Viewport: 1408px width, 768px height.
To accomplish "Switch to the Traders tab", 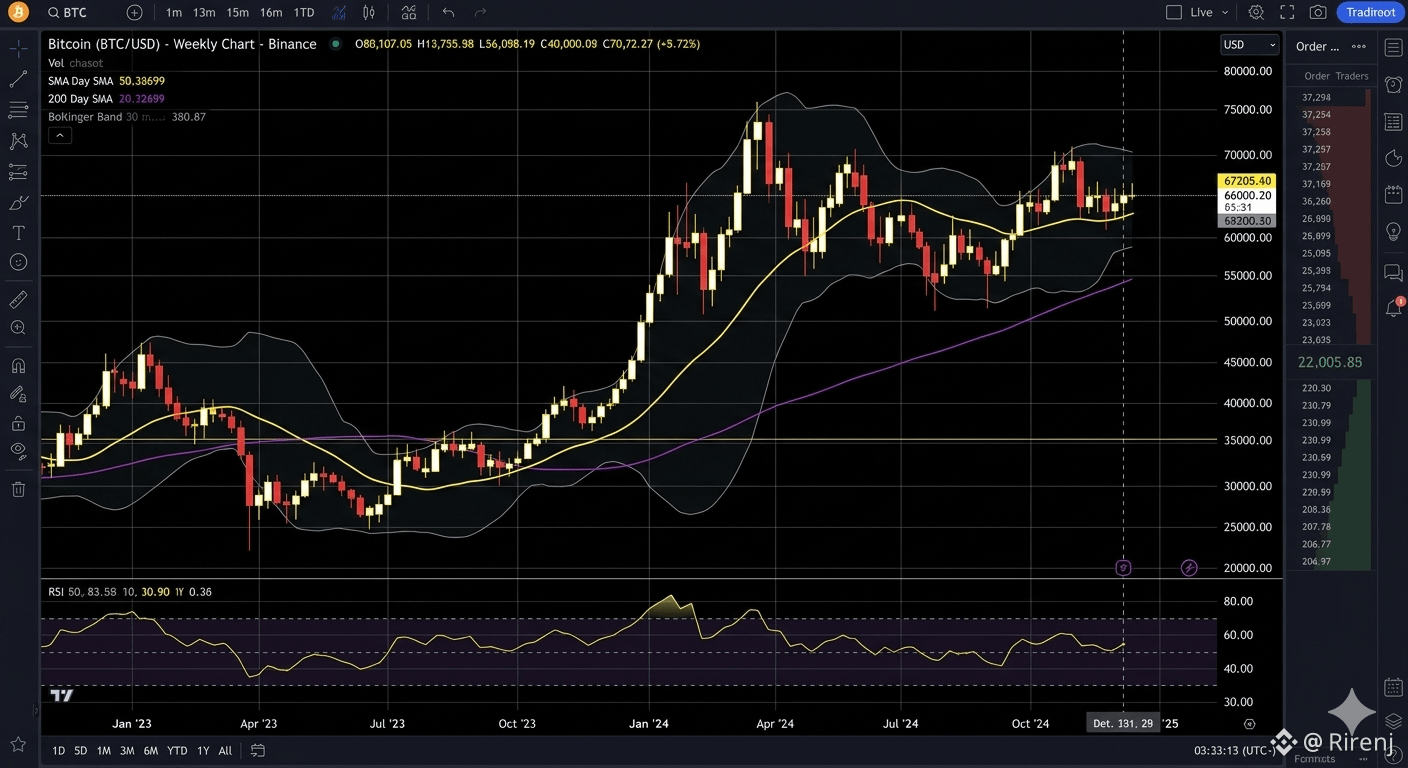I will pos(1352,76).
